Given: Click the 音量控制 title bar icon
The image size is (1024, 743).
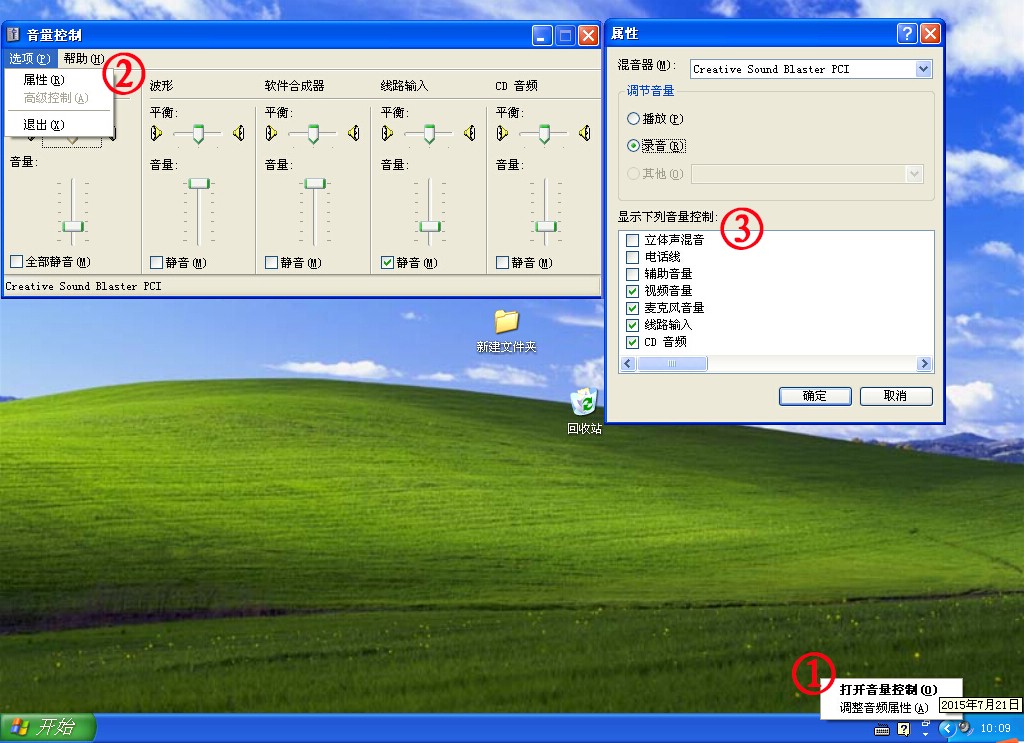Looking at the screenshot, I should [x=13, y=35].
